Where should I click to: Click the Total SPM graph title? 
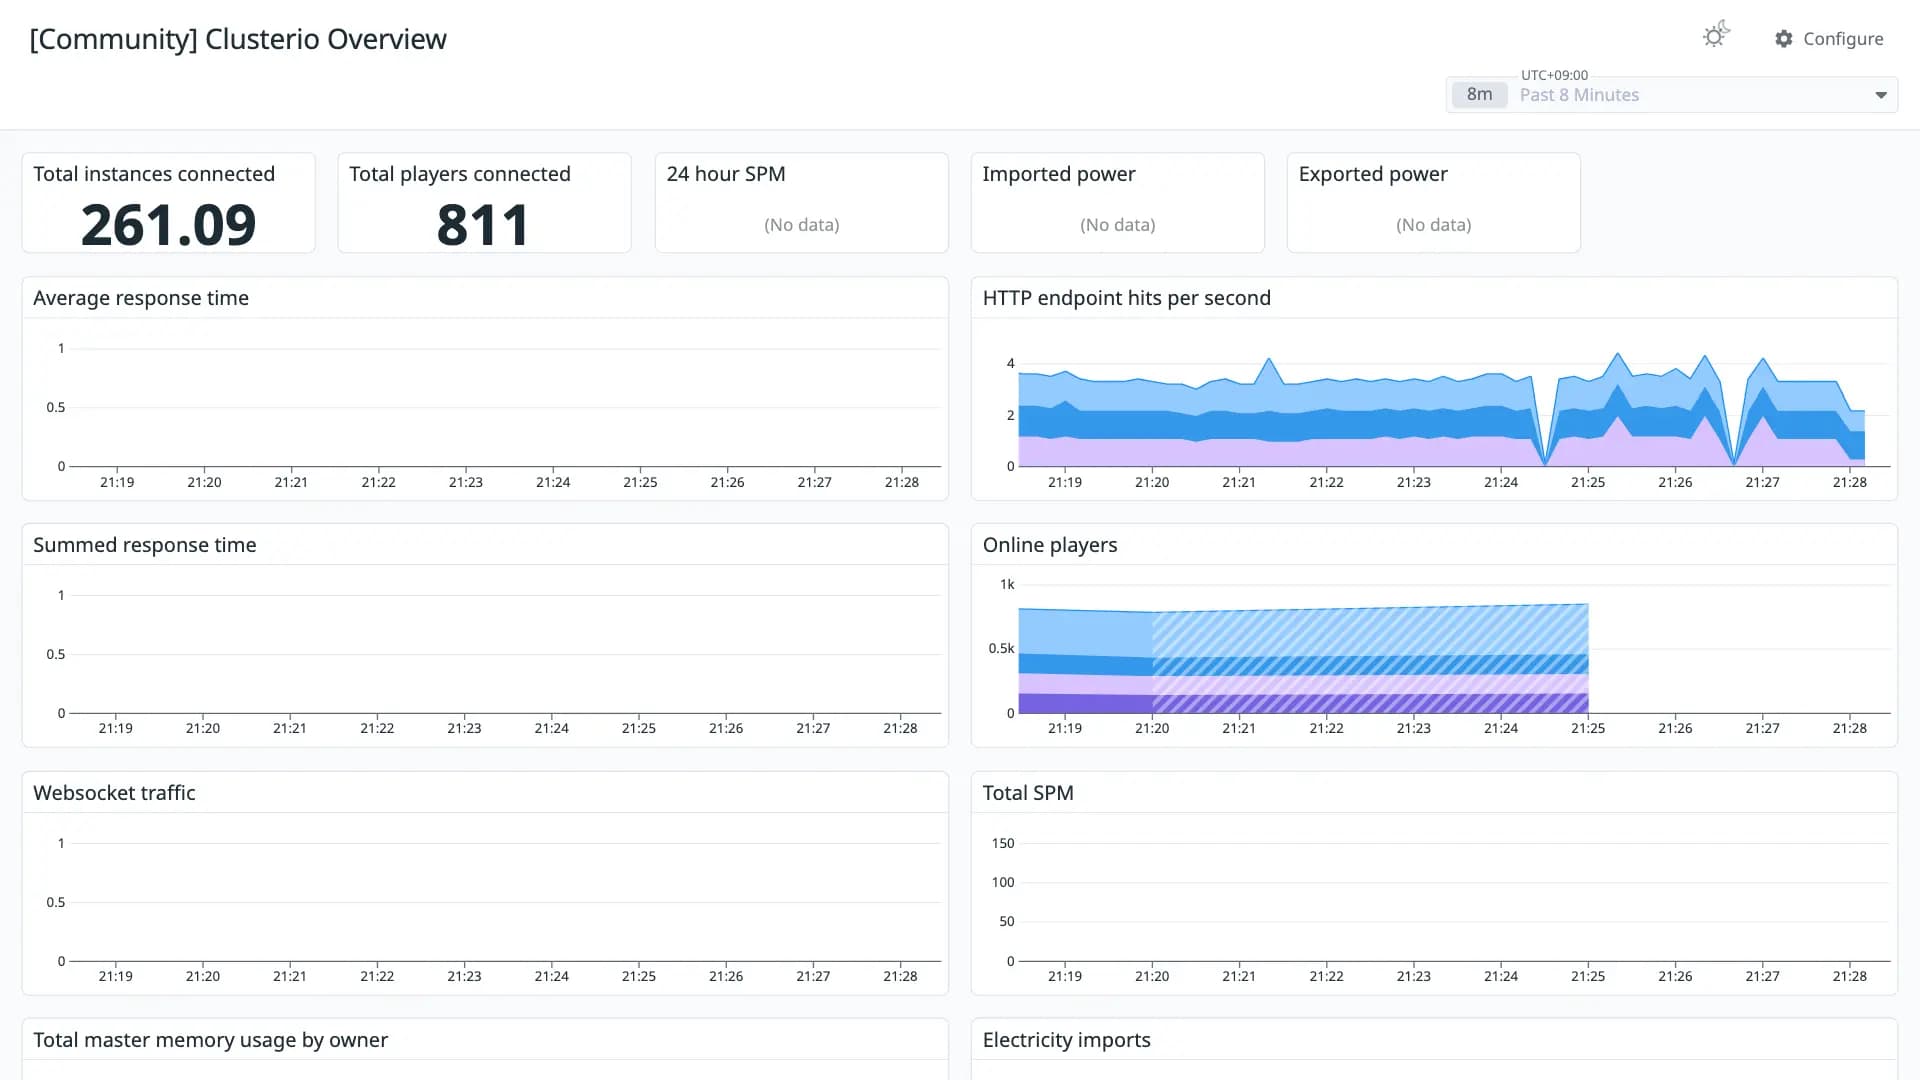(x=1028, y=793)
